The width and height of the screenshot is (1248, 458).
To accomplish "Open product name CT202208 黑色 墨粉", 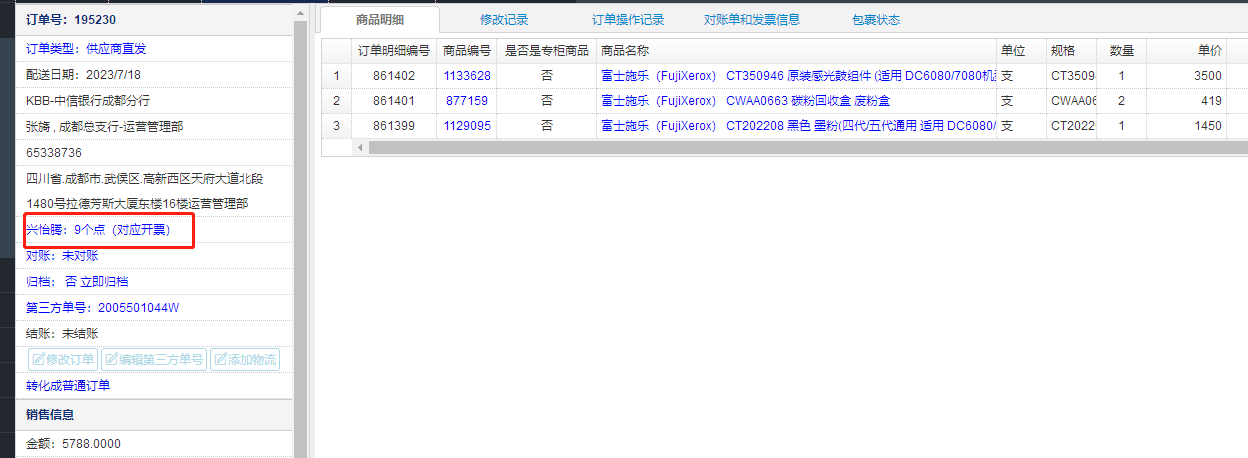I will [x=798, y=126].
